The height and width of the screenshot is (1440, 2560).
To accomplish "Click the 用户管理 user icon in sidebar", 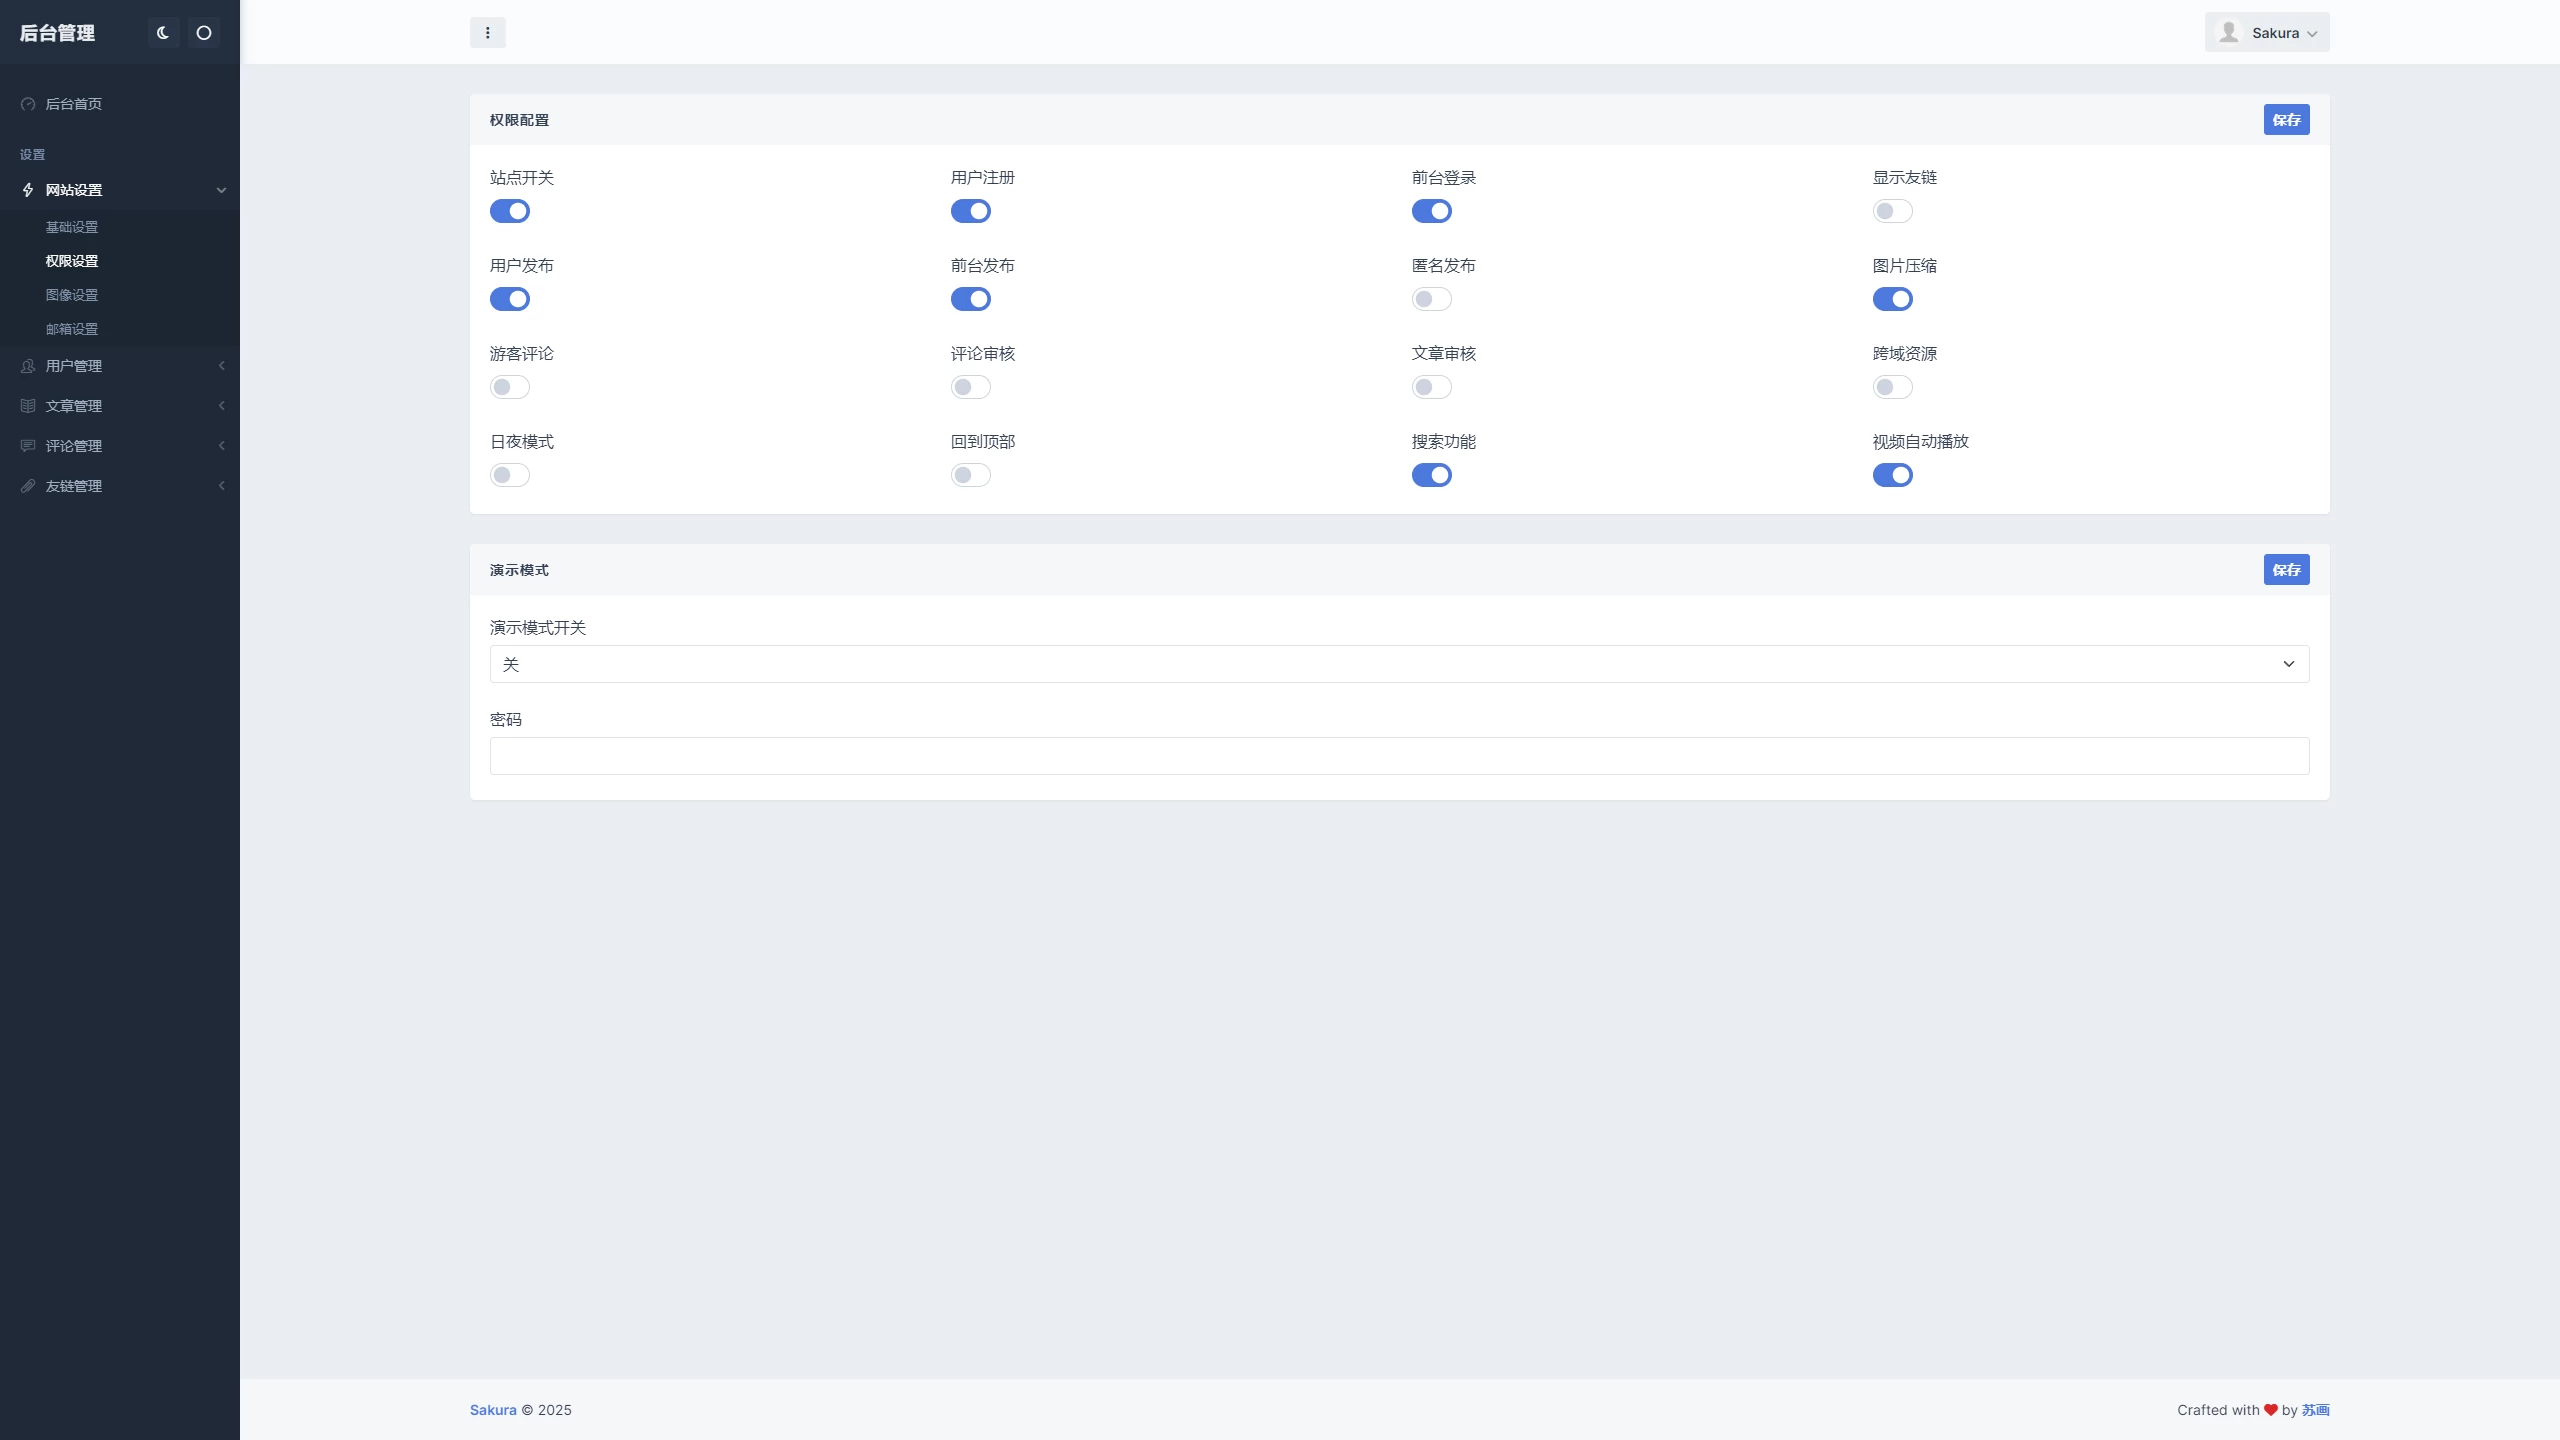I will tap(28, 366).
